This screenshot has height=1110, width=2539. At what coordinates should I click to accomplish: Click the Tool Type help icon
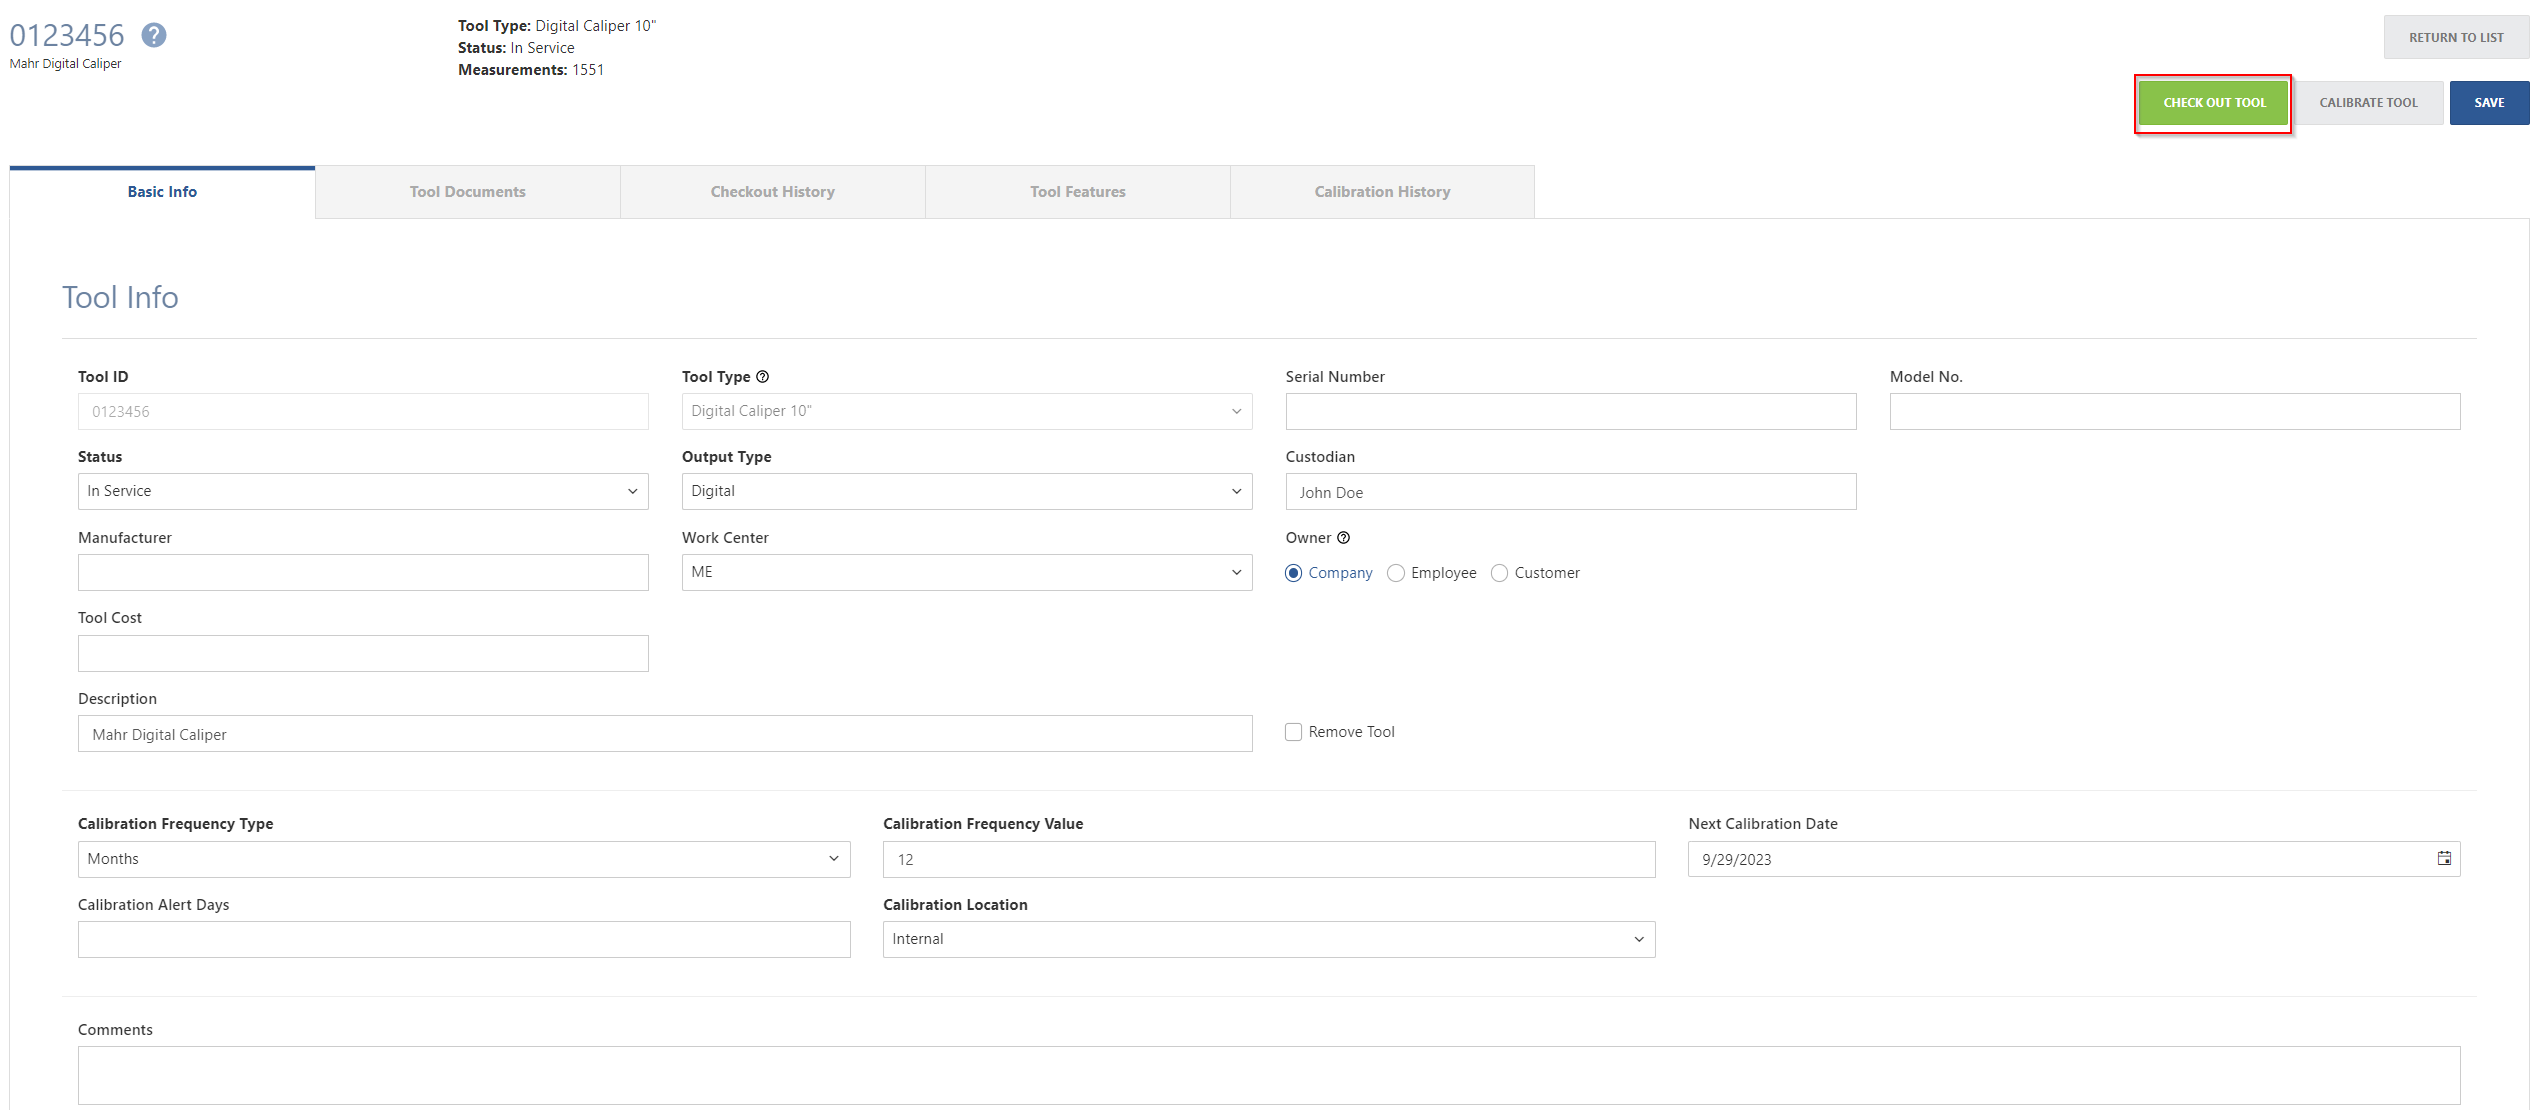[762, 377]
